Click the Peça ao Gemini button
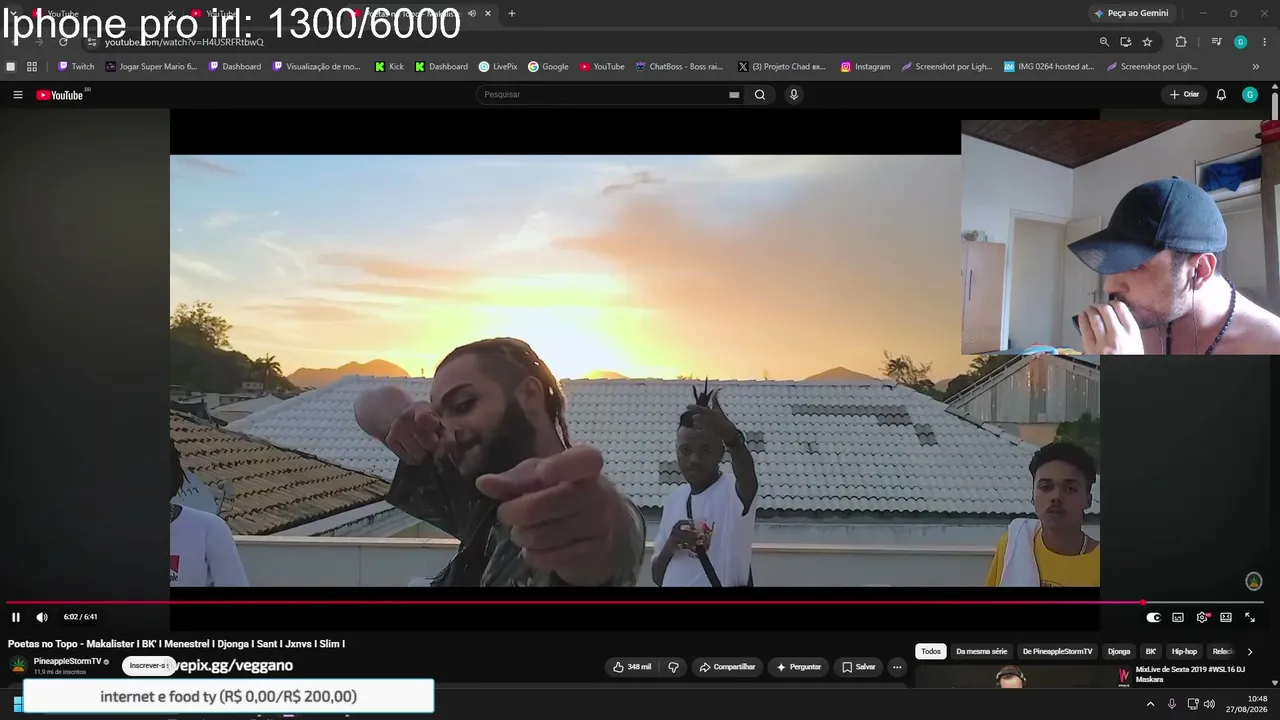 [x=1131, y=13]
